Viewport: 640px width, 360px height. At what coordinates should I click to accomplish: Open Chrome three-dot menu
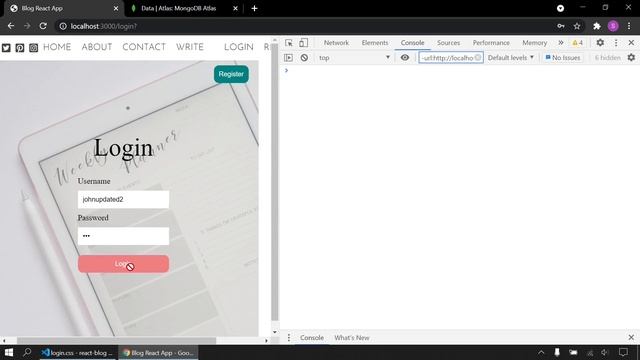pos(629,26)
